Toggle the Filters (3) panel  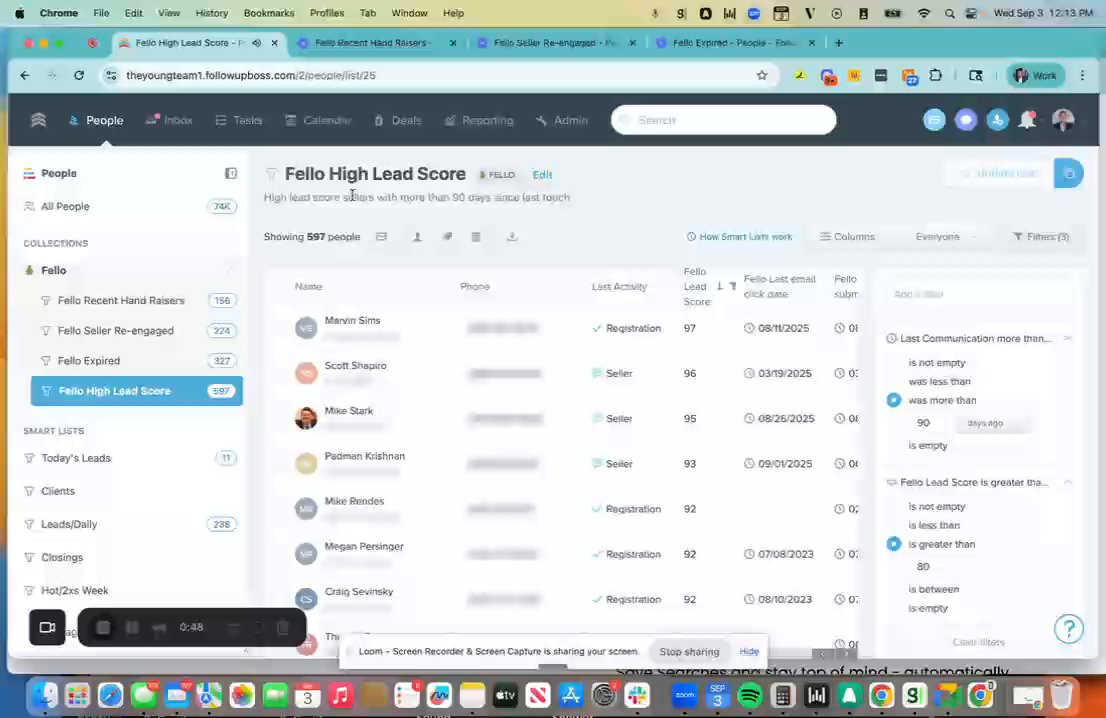point(1041,237)
